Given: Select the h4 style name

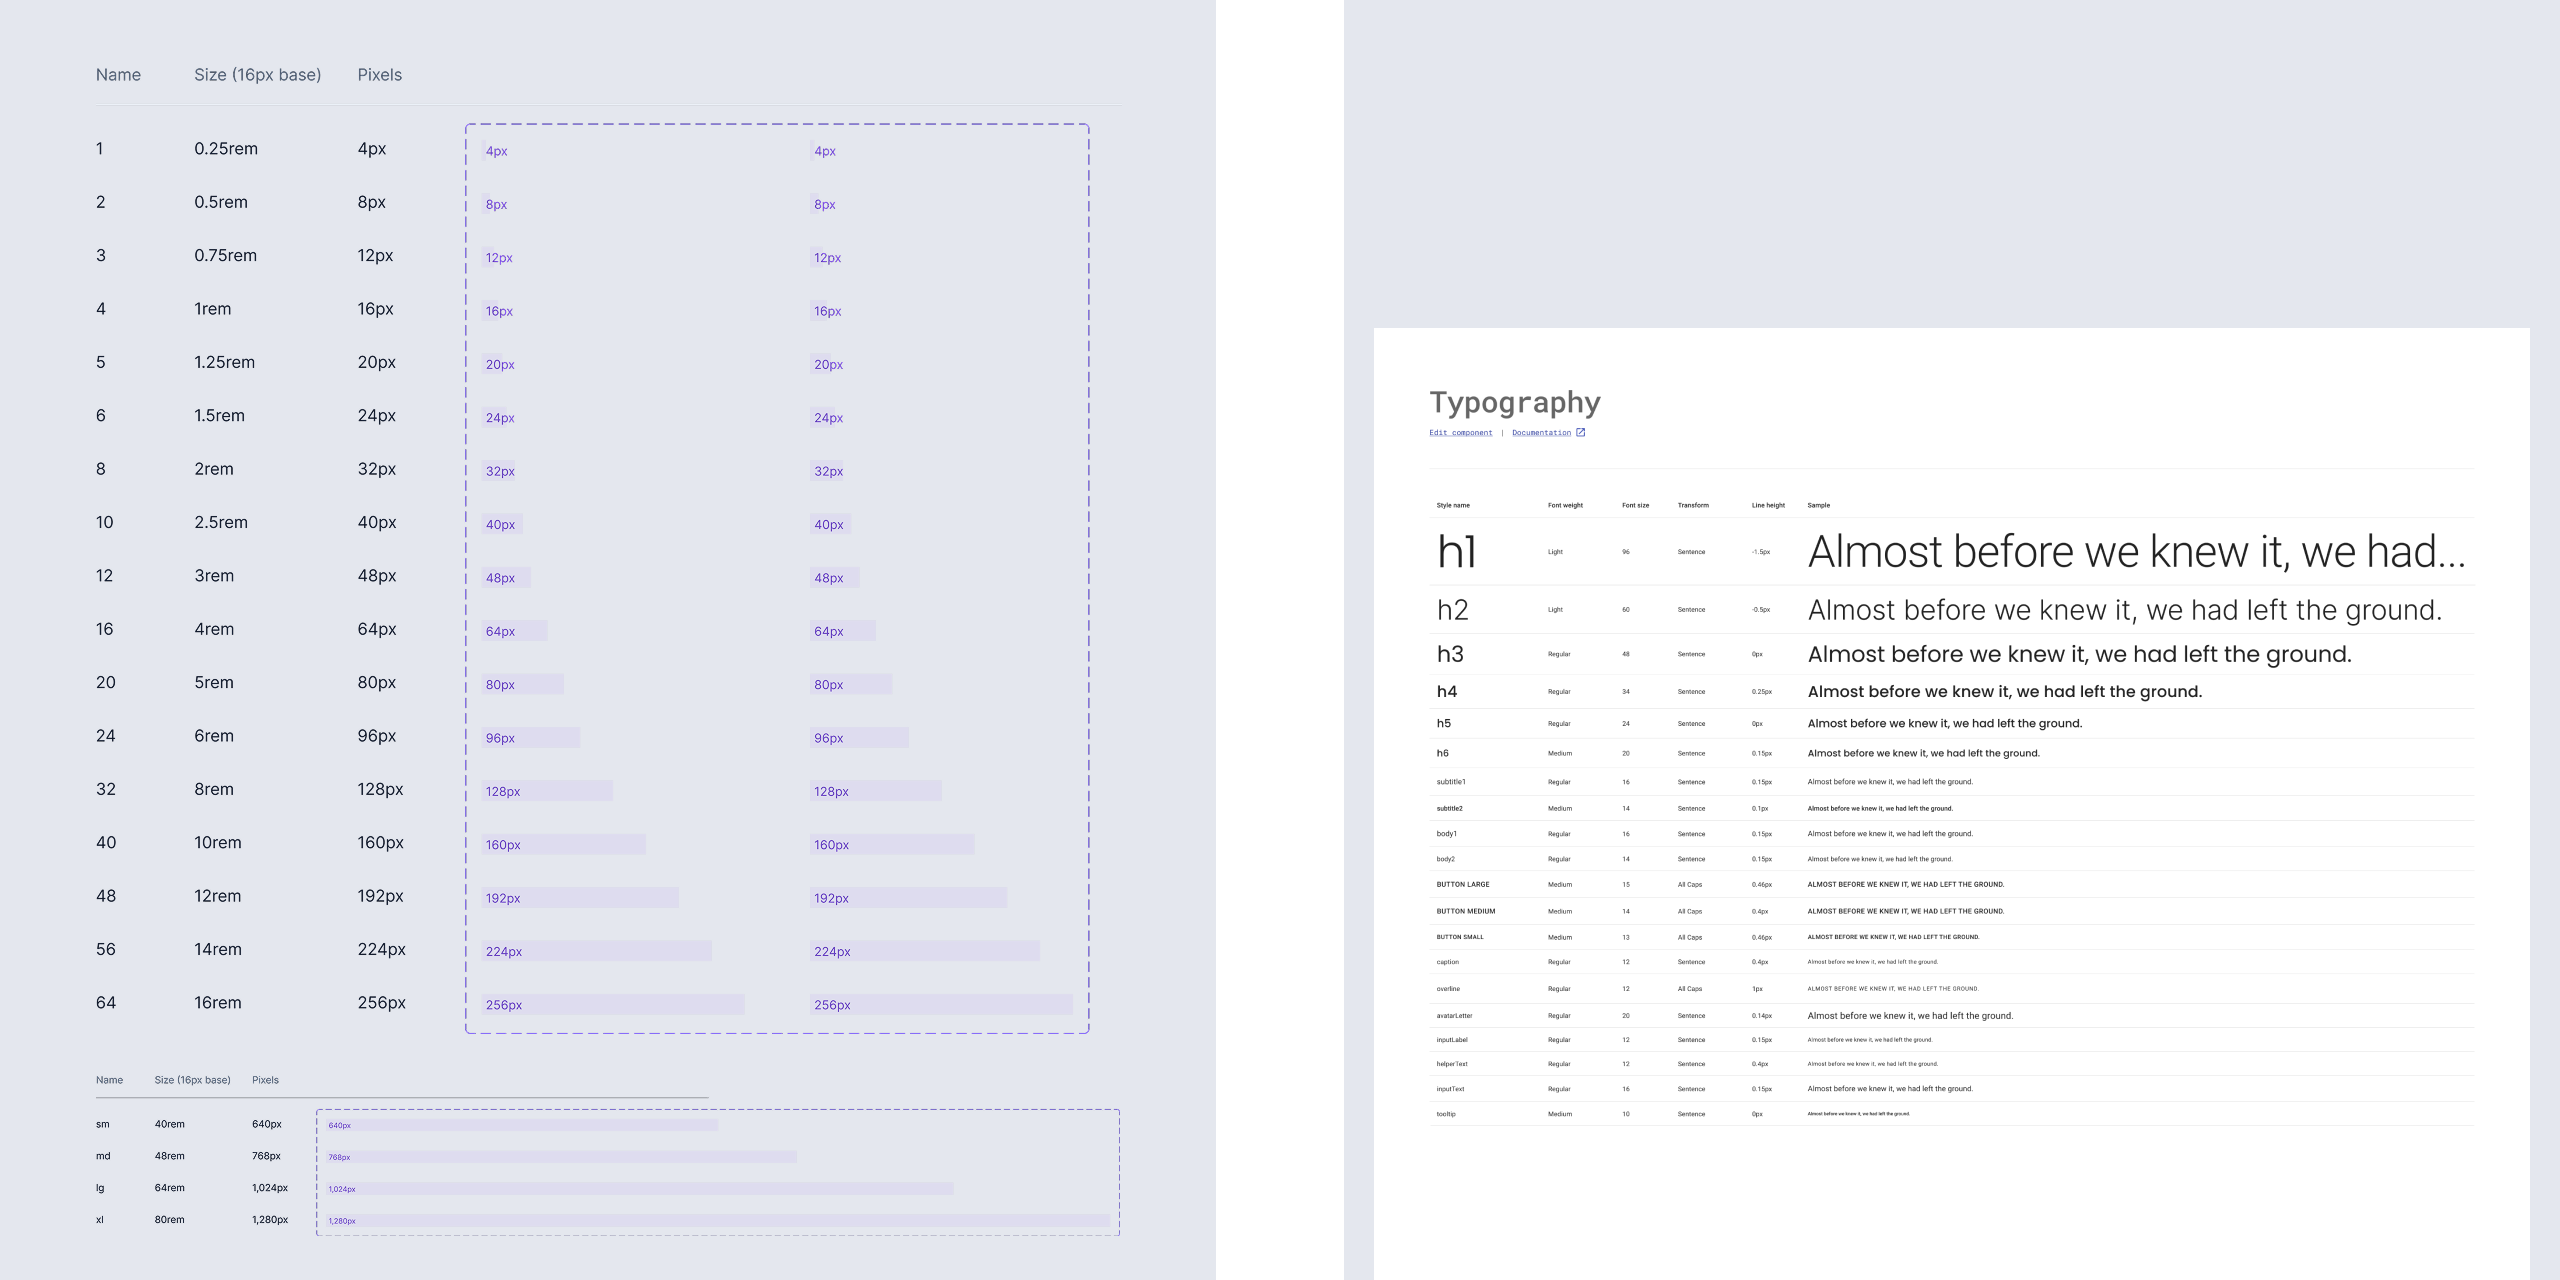Looking at the screenshot, I should [1446, 692].
